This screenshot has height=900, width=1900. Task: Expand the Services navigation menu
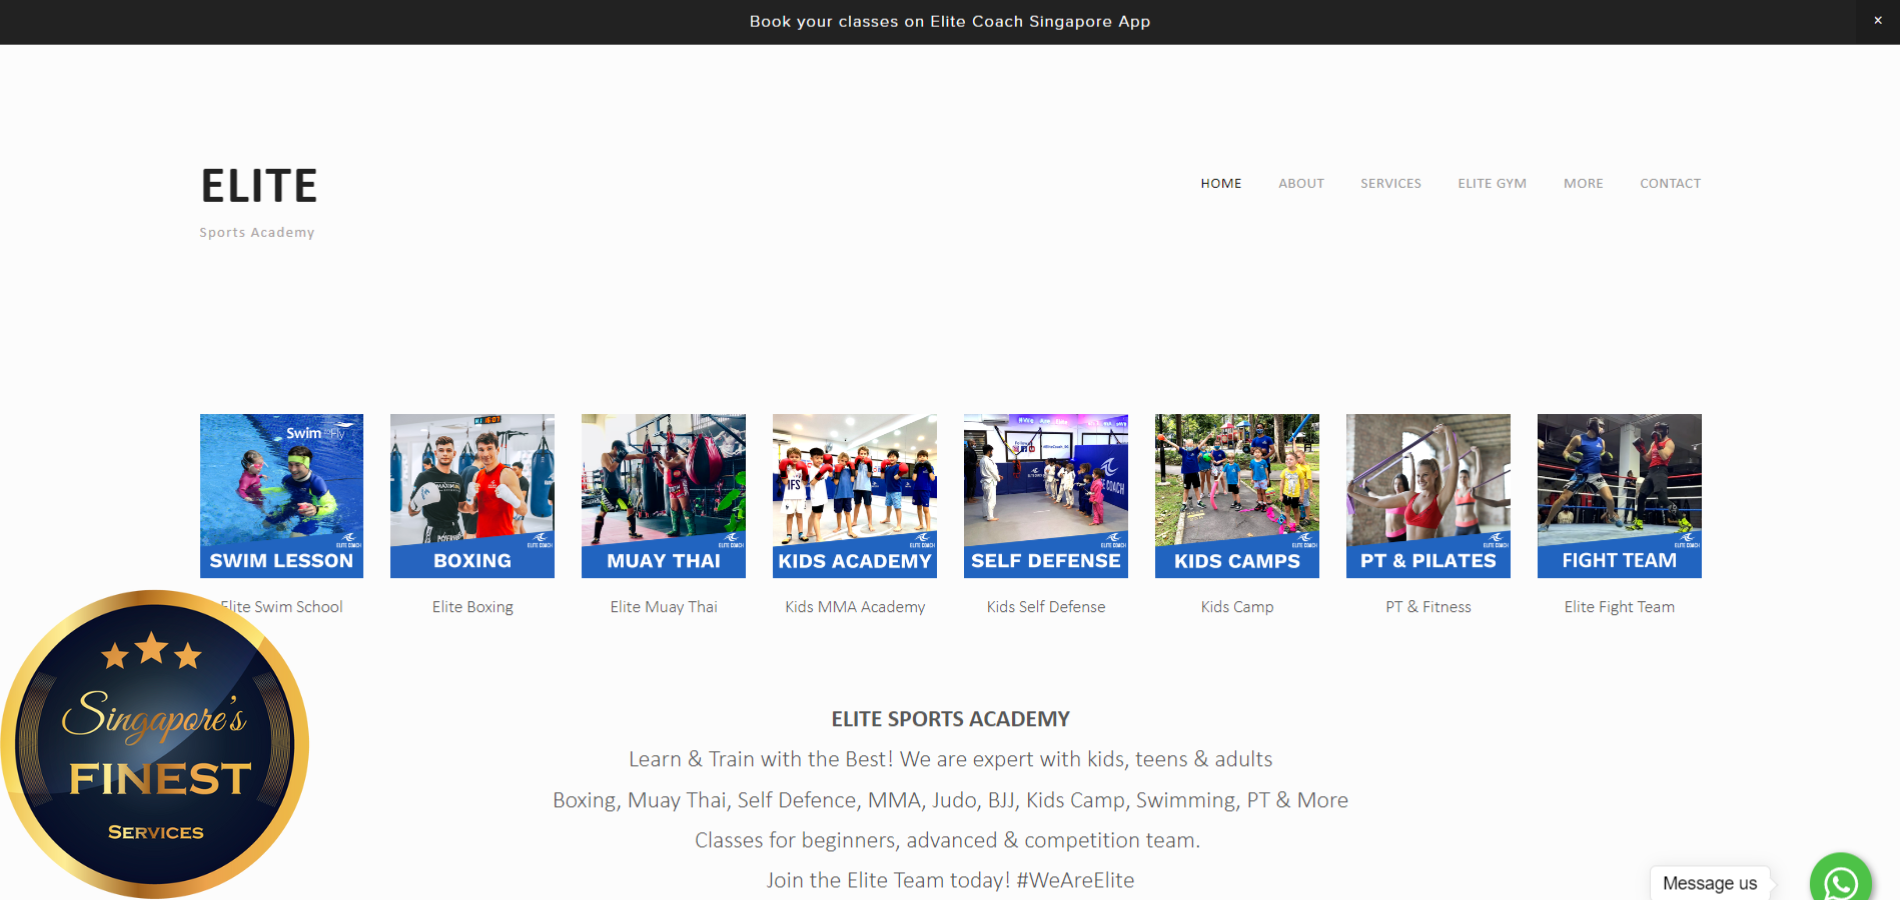1390,184
